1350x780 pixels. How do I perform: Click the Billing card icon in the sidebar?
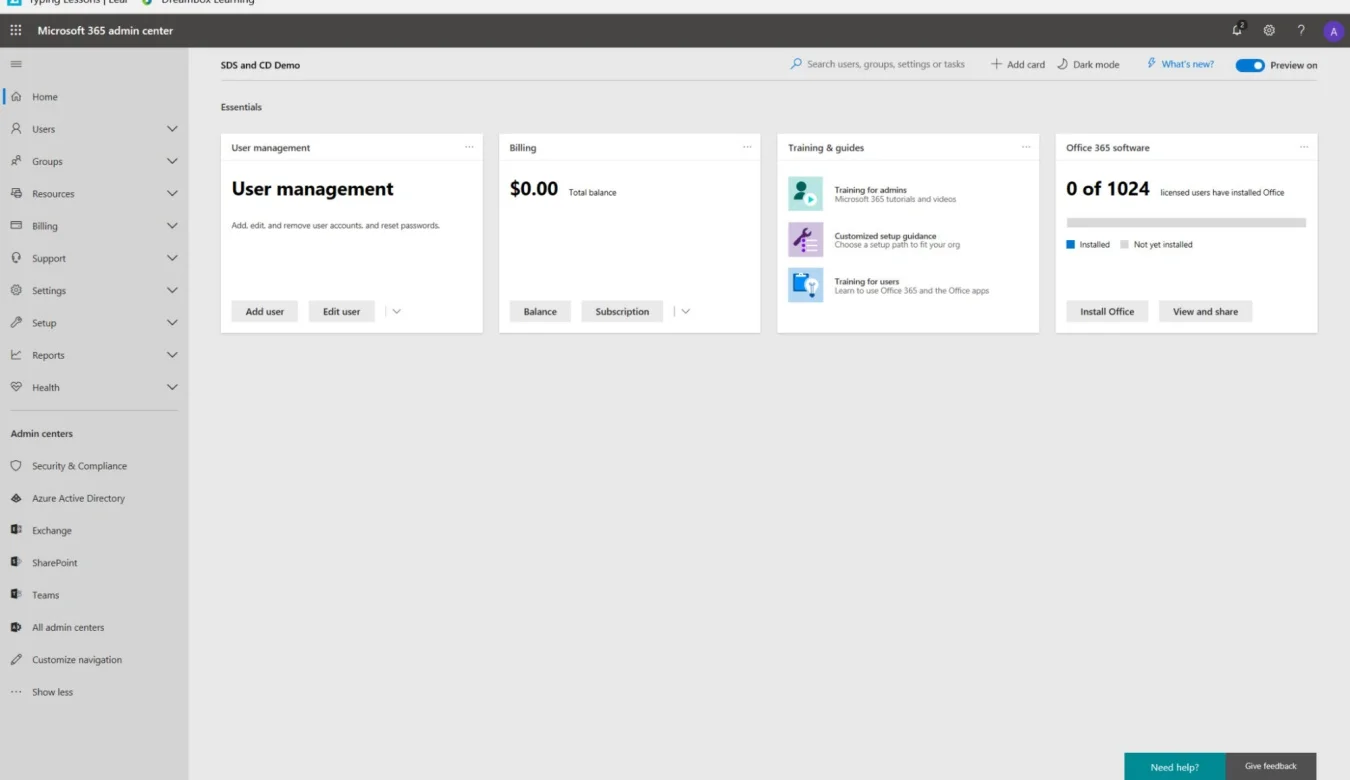click(16, 226)
